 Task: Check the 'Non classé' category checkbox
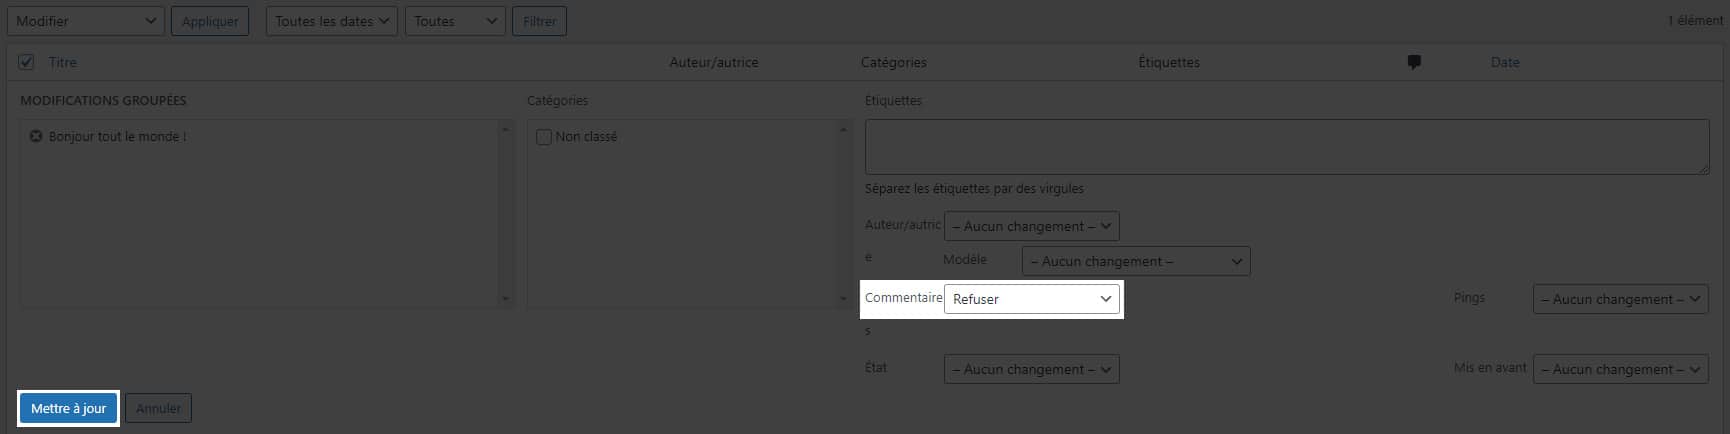point(544,137)
